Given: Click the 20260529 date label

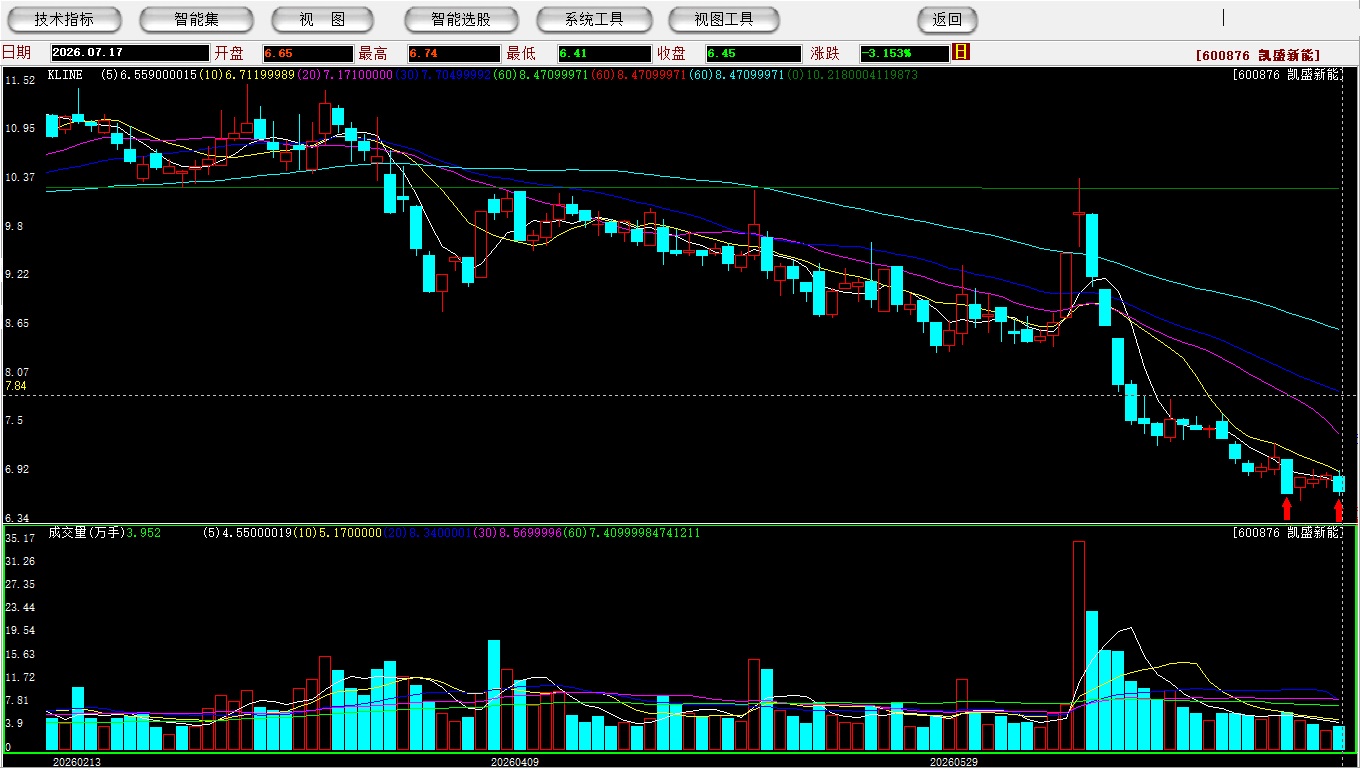Looking at the screenshot, I should click(954, 762).
